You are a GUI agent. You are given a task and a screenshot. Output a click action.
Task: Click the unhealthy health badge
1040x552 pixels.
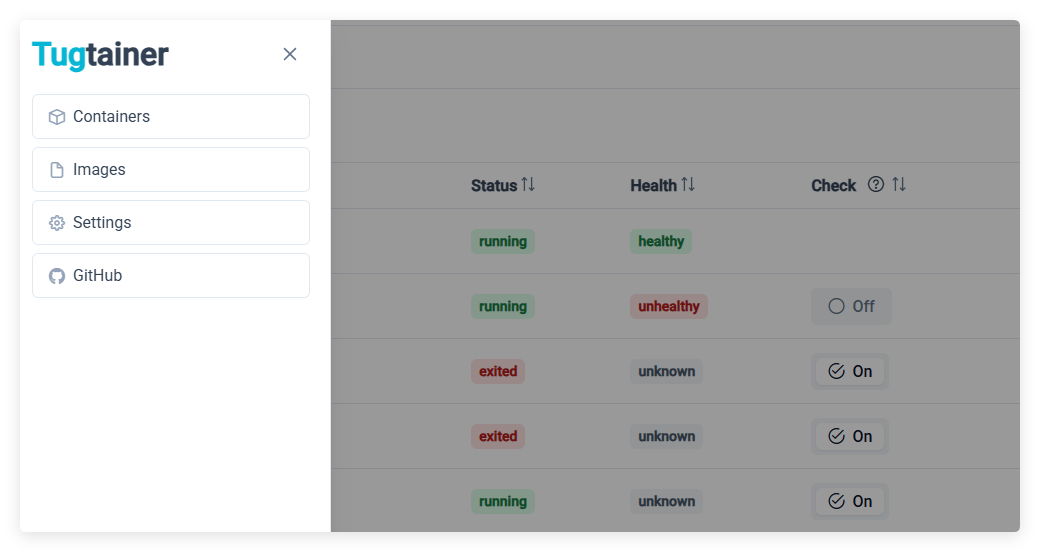(x=669, y=307)
